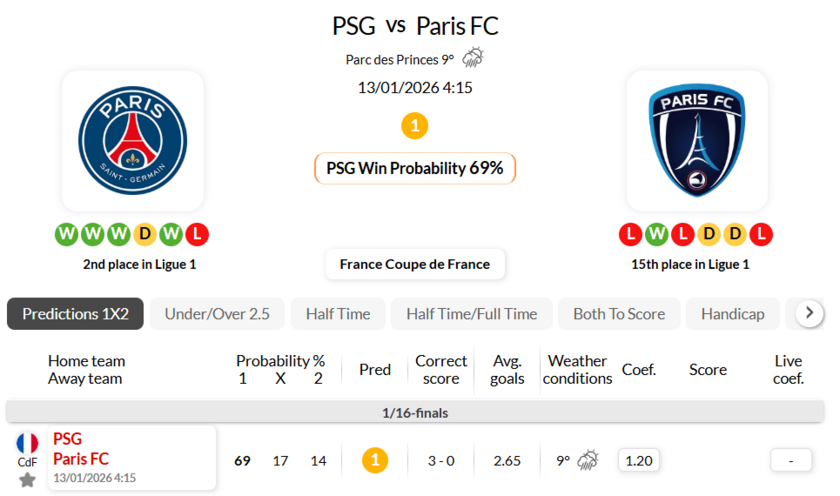Click the France flag icon in match row
The image size is (840, 496).
[27, 443]
